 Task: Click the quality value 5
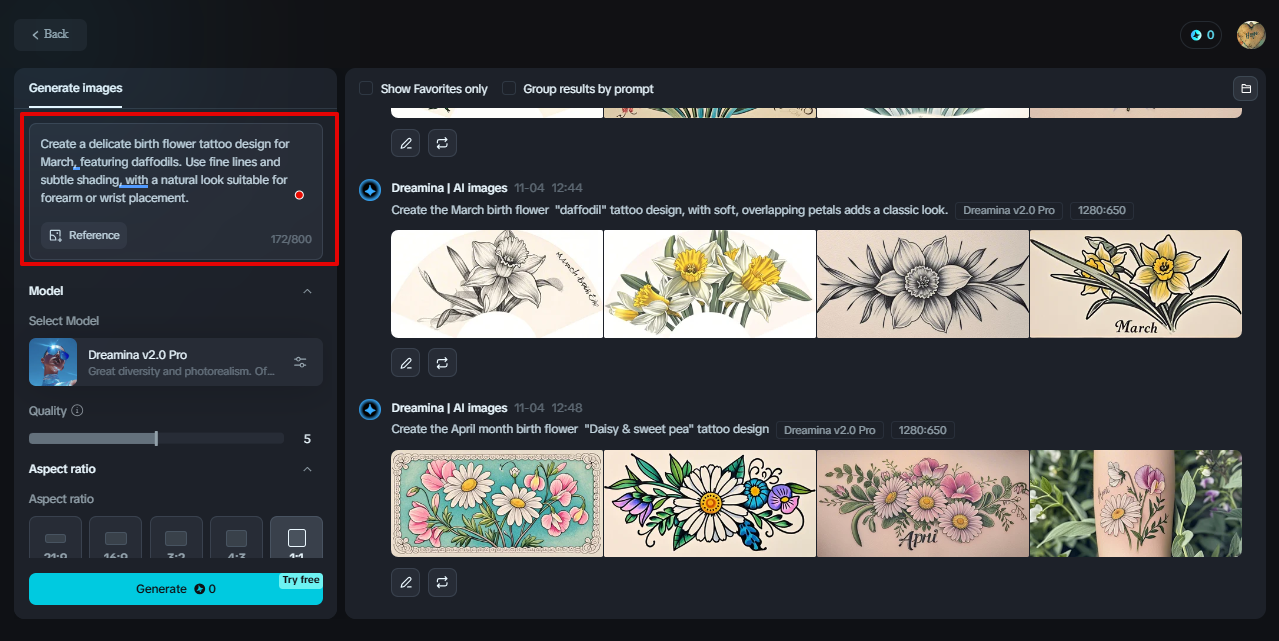click(x=307, y=439)
